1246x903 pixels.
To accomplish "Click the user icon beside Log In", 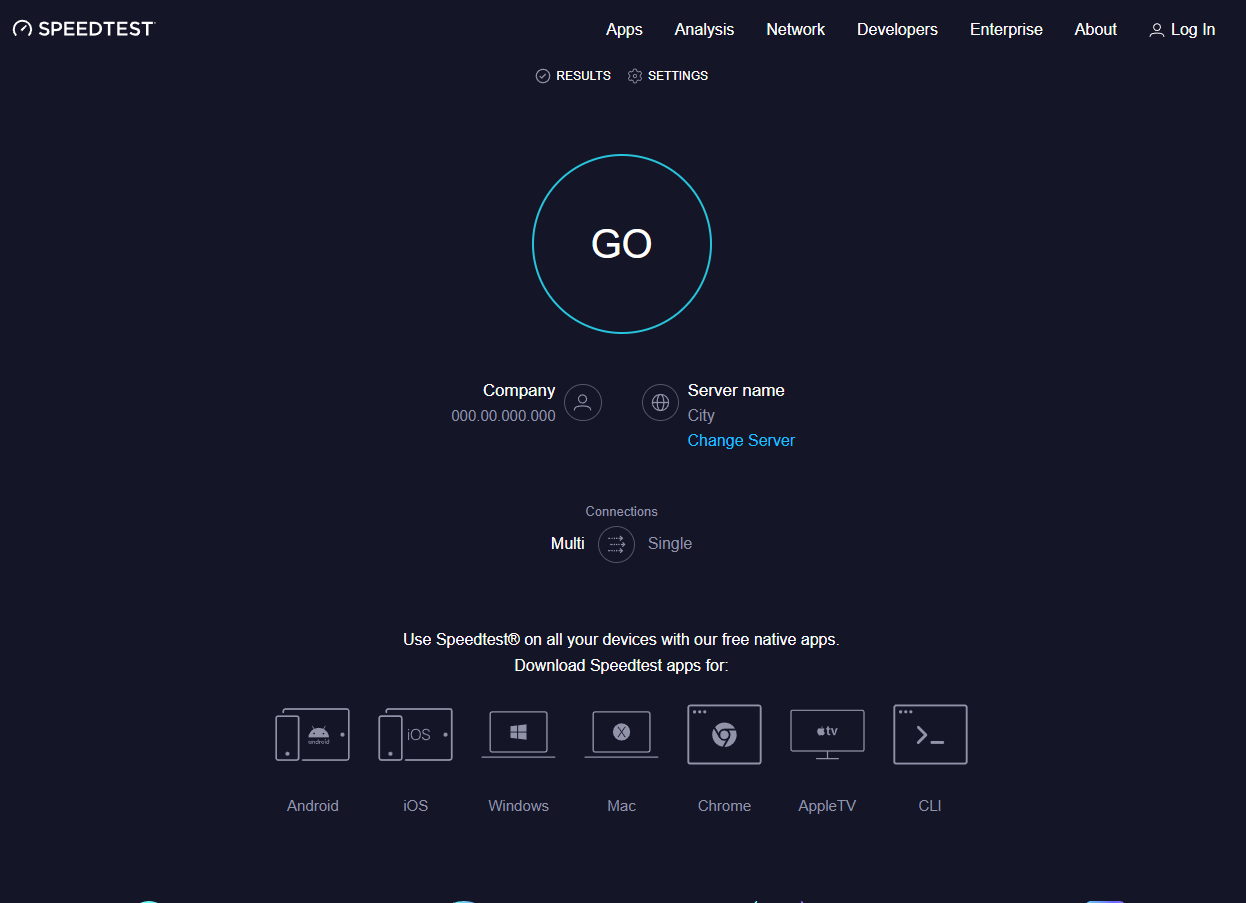I will pyautogui.click(x=1157, y=30).
